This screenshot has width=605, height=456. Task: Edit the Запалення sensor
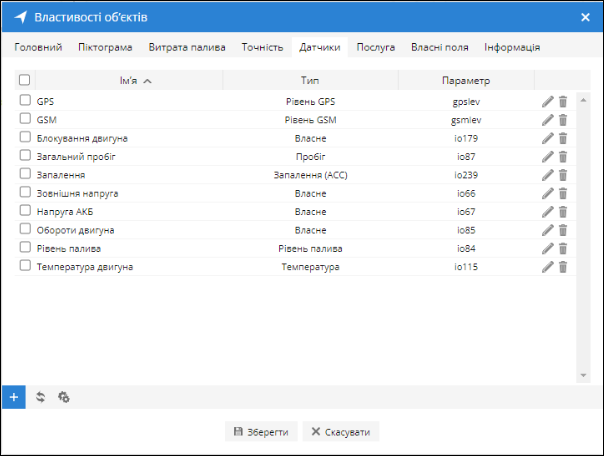pos(548,175)
